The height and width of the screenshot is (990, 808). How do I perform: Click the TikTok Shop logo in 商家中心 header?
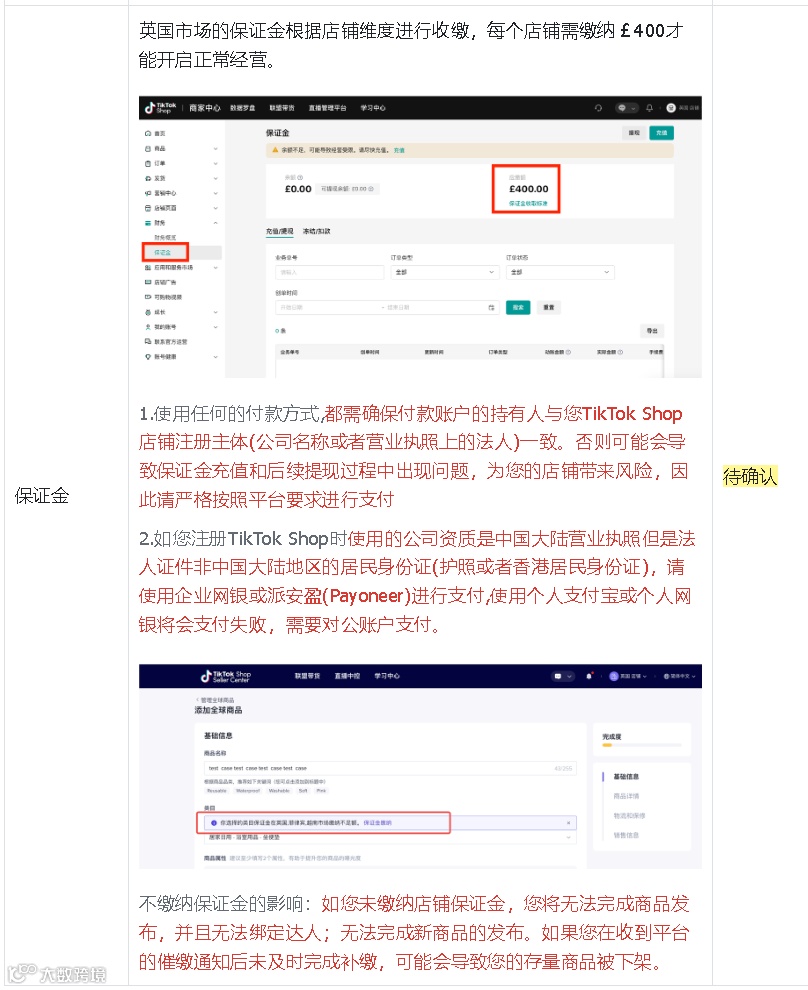coord(160,108)
